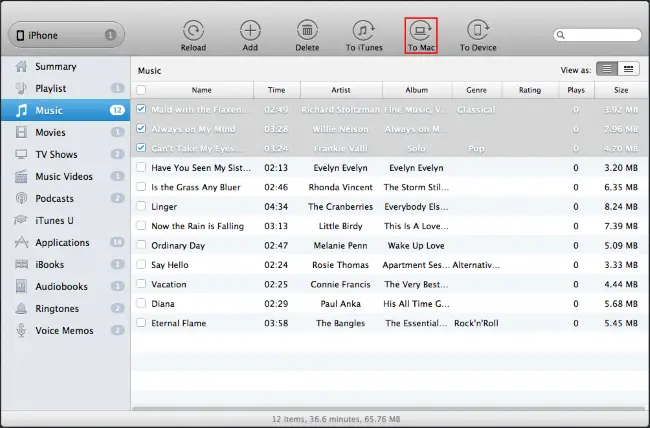650x428 pixels.
Task: Click artist Connie Francis cell
Action: (x=340, y=284)
